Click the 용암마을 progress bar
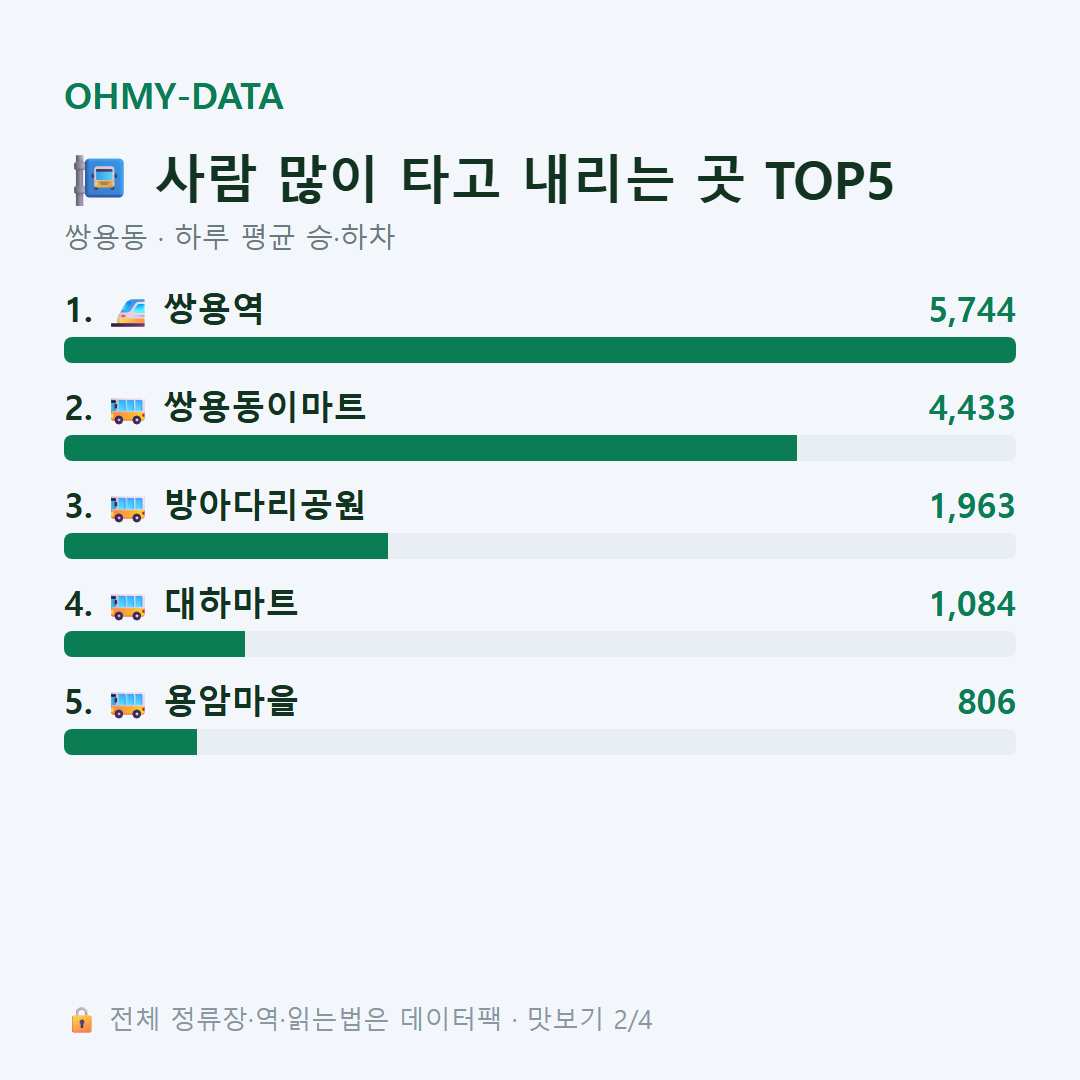Screen dimensions: 1080x1080 [540, 742]
